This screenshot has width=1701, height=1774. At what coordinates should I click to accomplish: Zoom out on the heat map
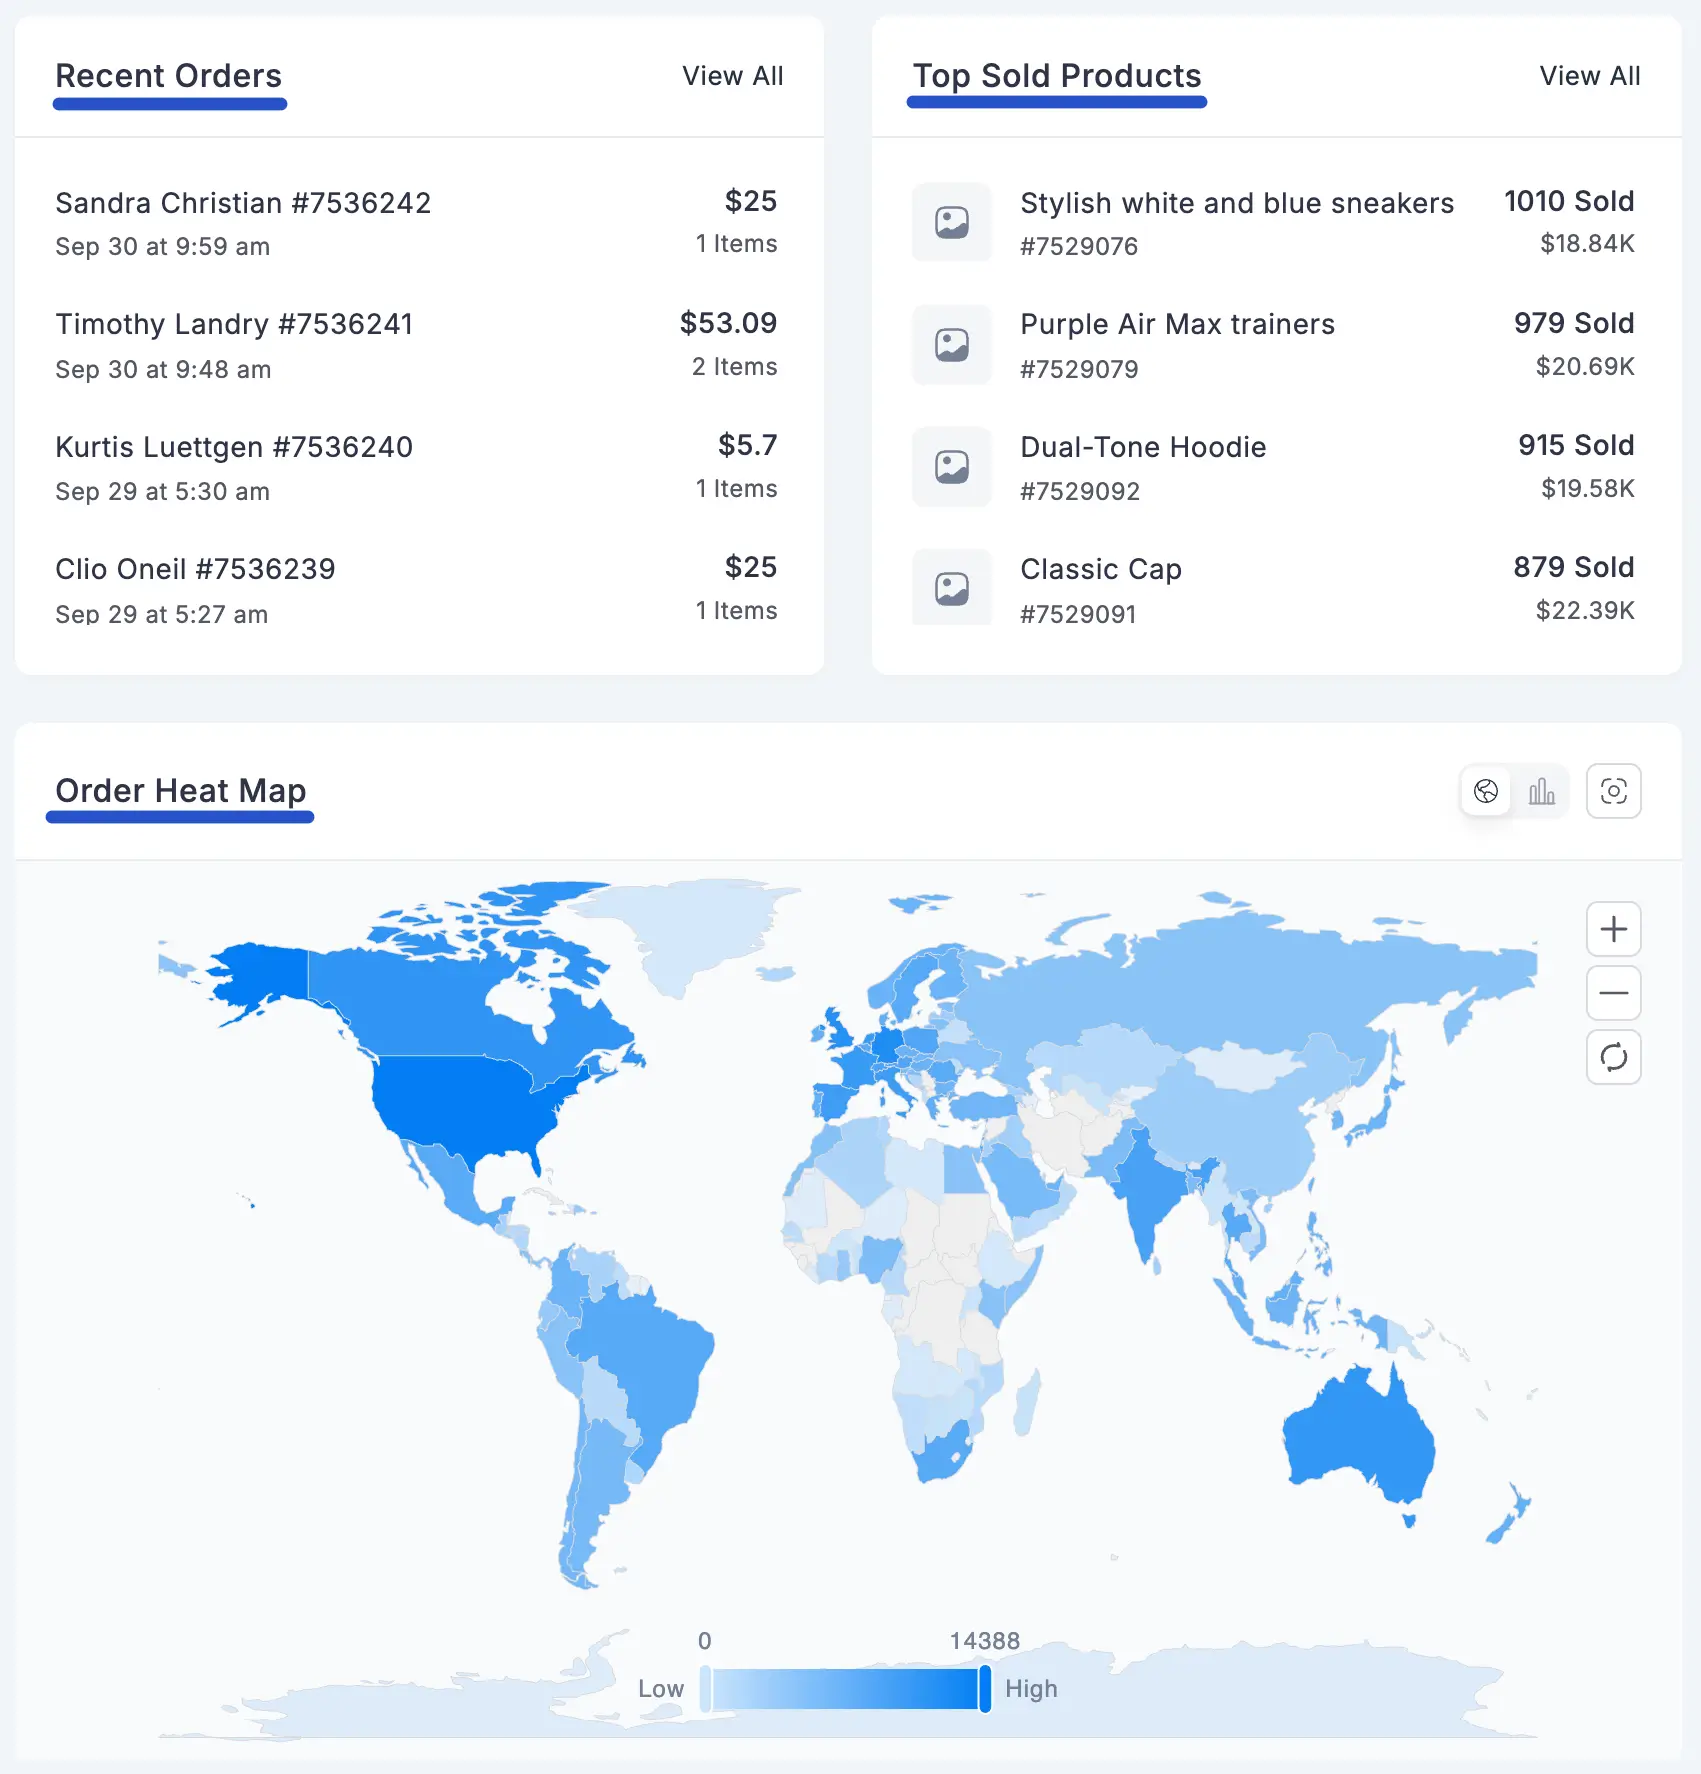(1613, 993)
